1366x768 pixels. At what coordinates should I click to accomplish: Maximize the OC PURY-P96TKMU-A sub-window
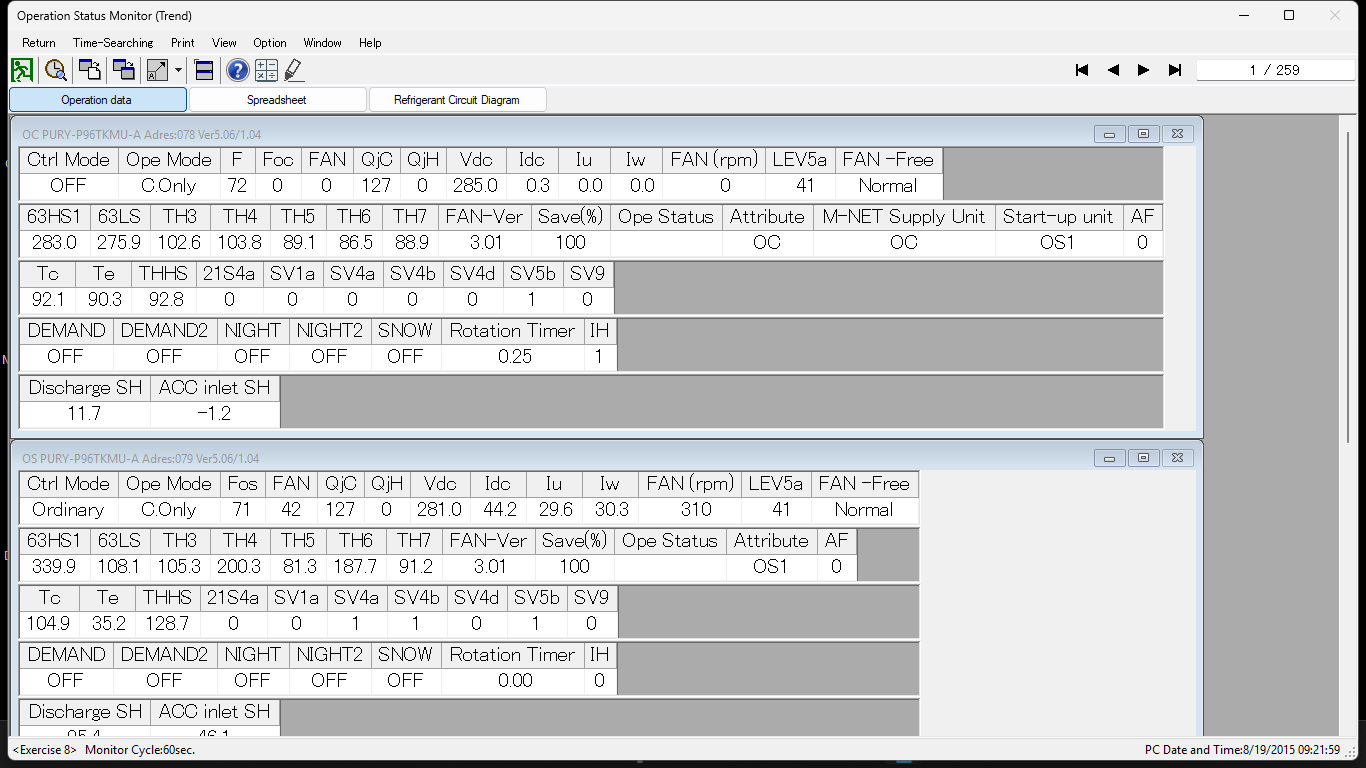click(1143, 134)
